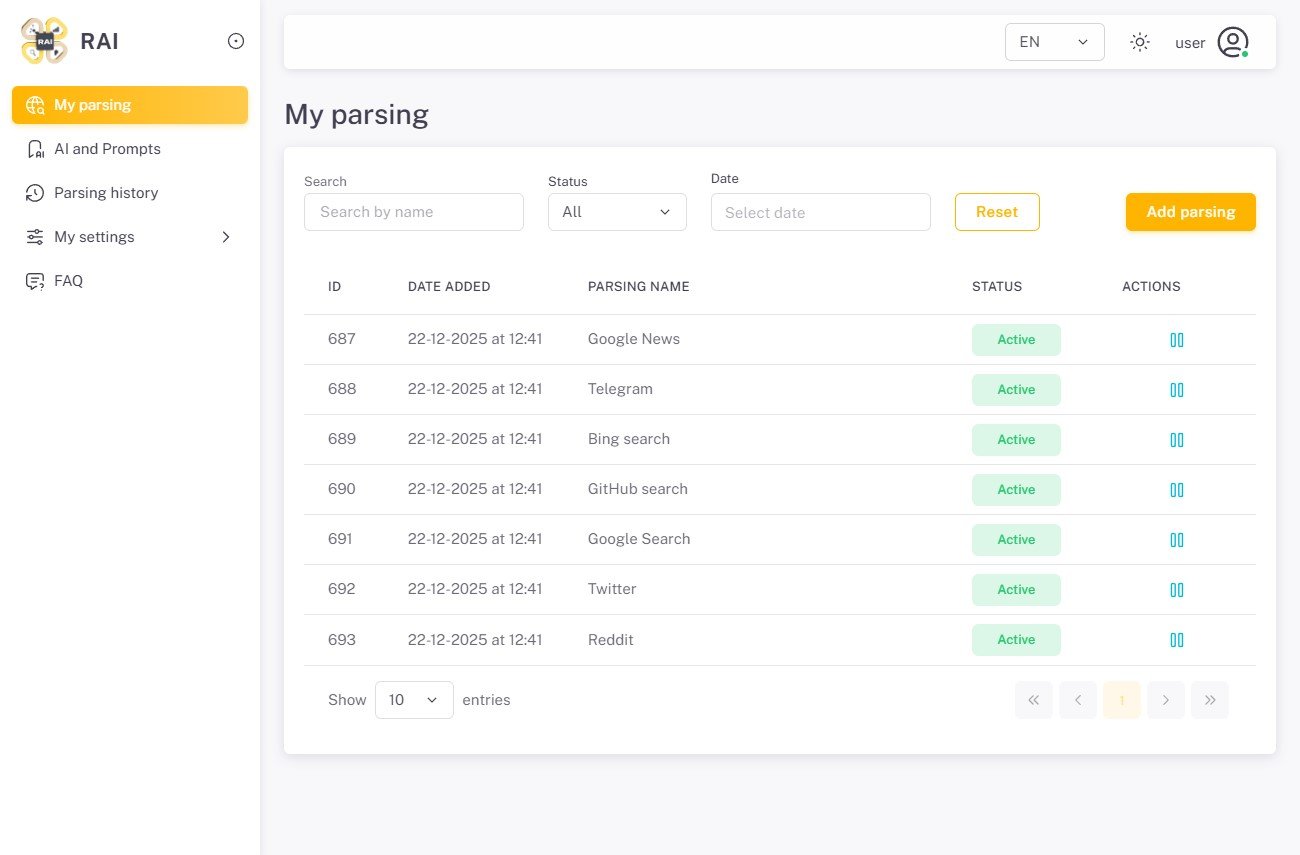Pause the Google News parsing
The image size is (1300, 855).
(x=1176, y=340)
